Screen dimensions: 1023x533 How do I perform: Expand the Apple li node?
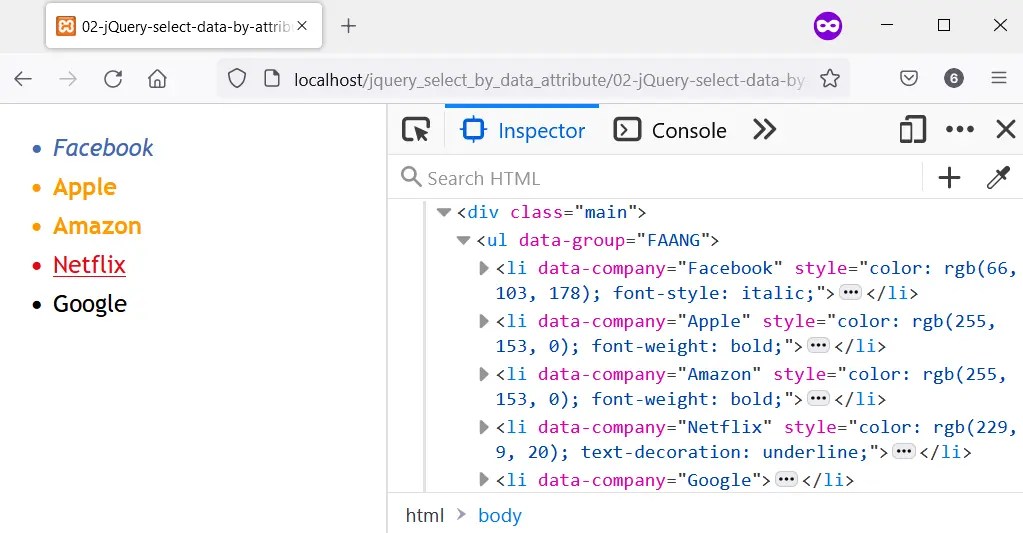[x=483, y=321]
